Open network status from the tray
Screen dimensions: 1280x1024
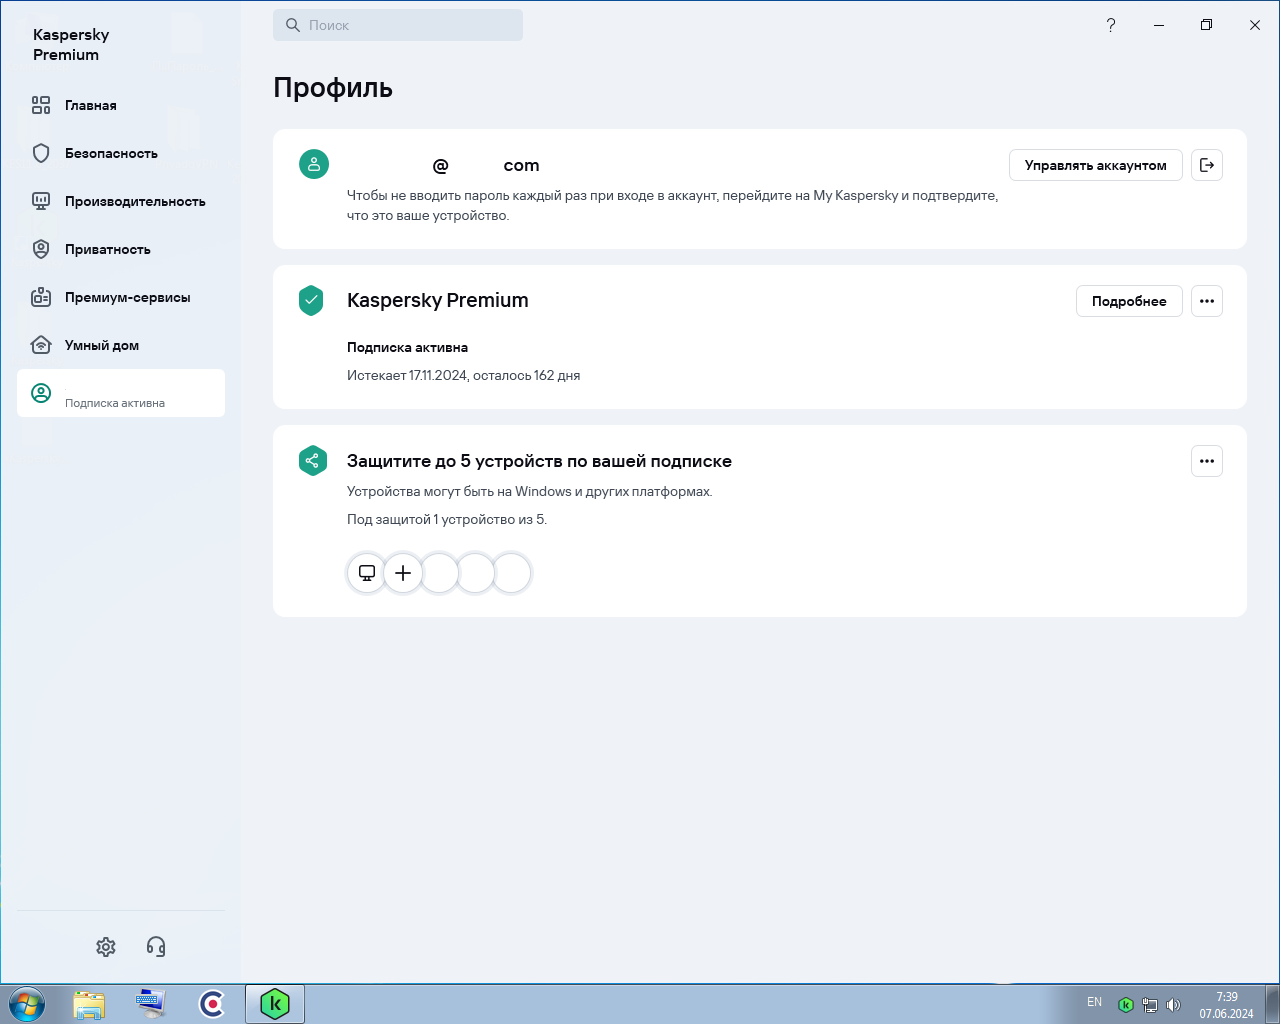[1150, 1005]
